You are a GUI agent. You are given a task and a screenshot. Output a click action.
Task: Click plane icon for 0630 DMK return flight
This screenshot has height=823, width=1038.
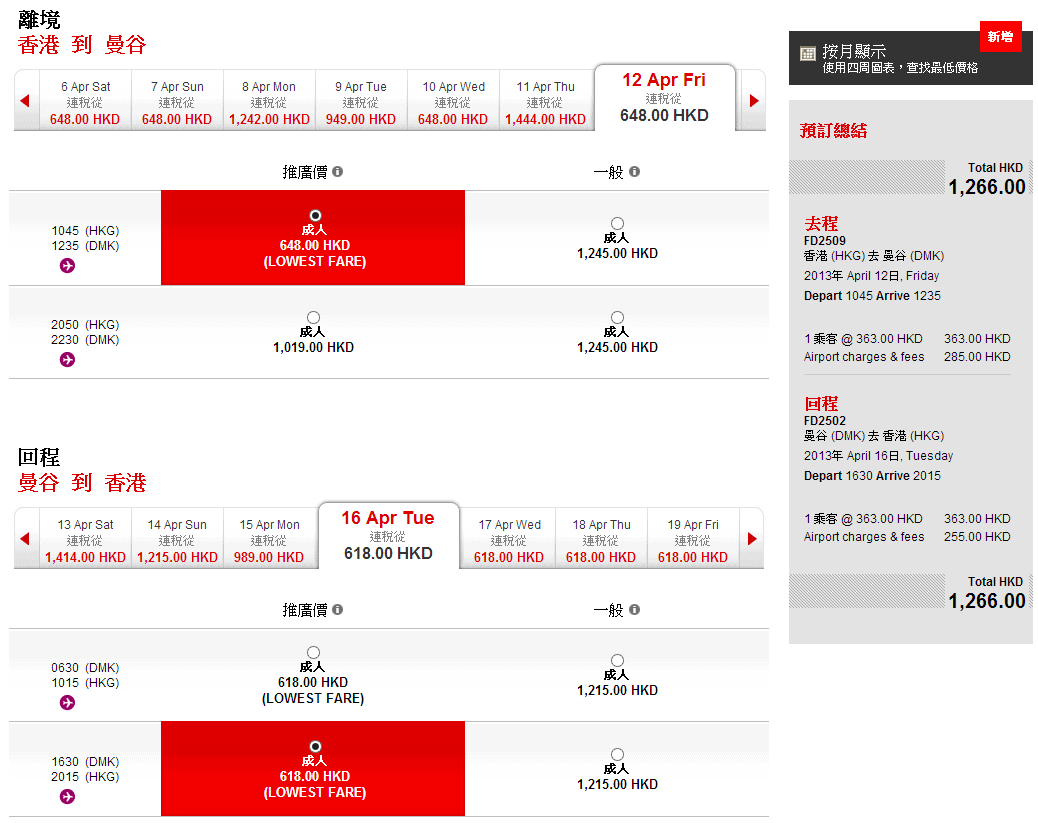pyautogui.click(x=67, y=702)
